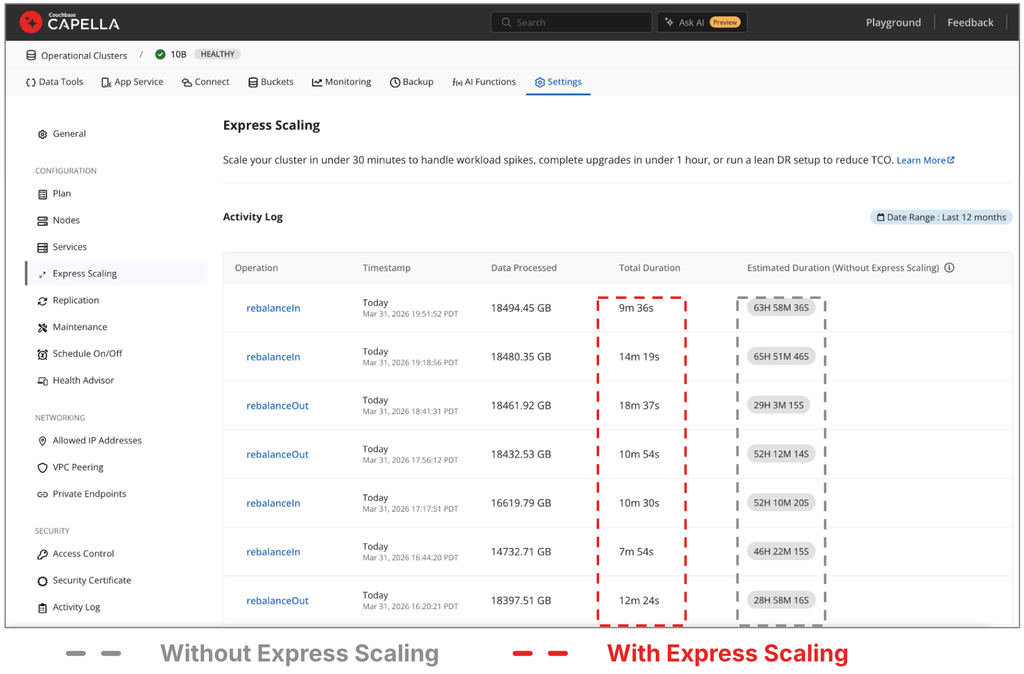Click the Ask AI sparkle icon
Image resolution: width=1024 pixels, height=674 pixels.
click(669, 22)
